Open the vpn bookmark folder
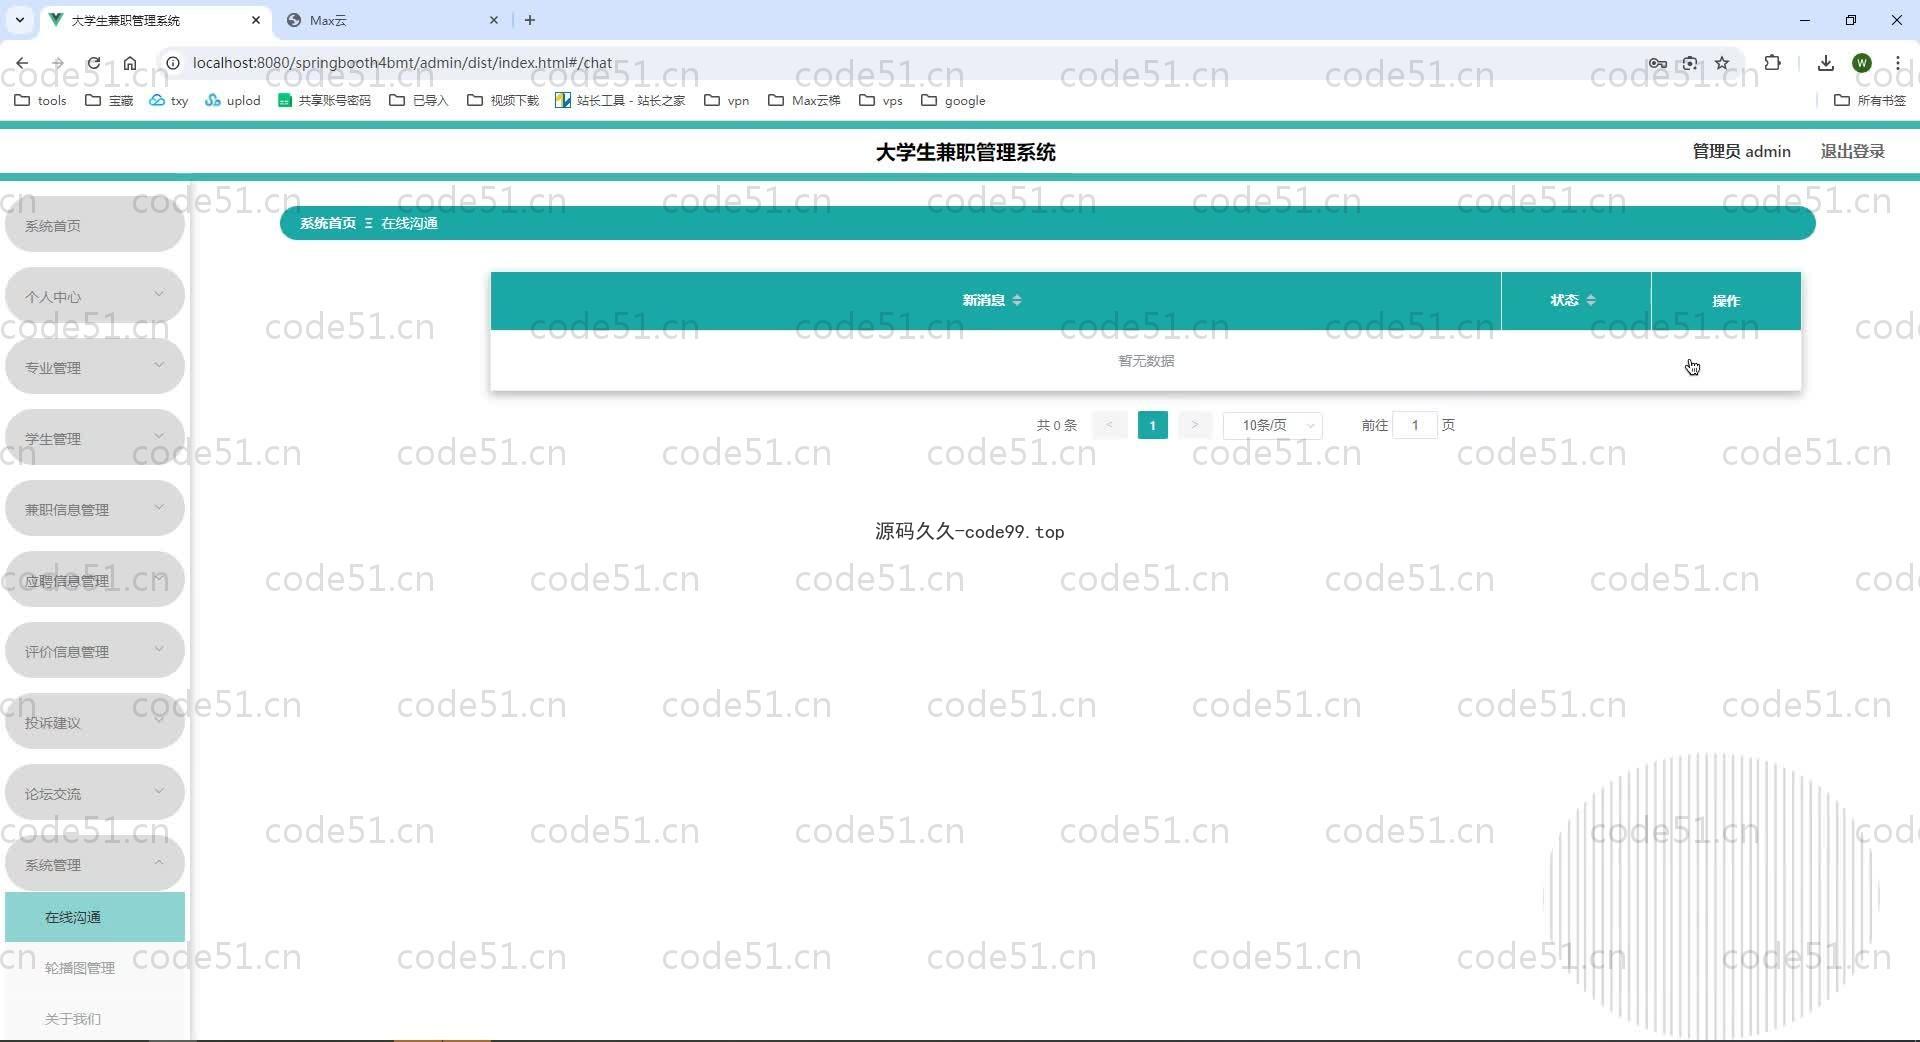This screenshot has height=1042, width=1920. pyautogui.click(x=727, y=100)
